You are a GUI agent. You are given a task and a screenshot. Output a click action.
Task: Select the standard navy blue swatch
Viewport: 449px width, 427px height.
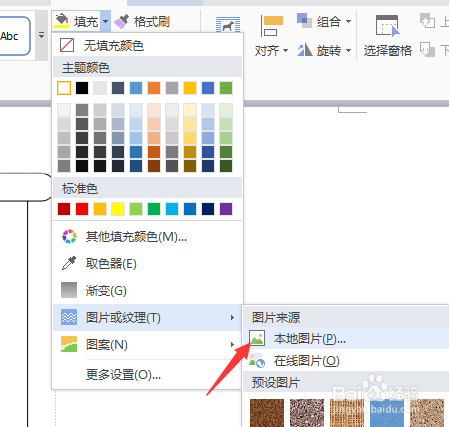point(208,209)
